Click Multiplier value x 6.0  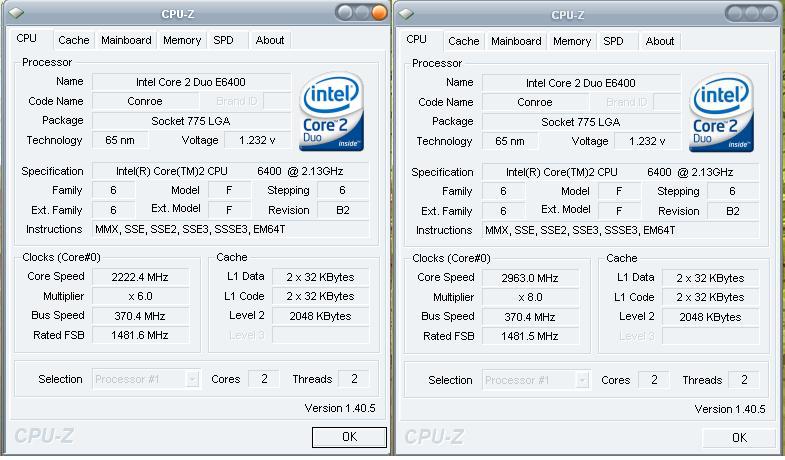pos(140,296)
